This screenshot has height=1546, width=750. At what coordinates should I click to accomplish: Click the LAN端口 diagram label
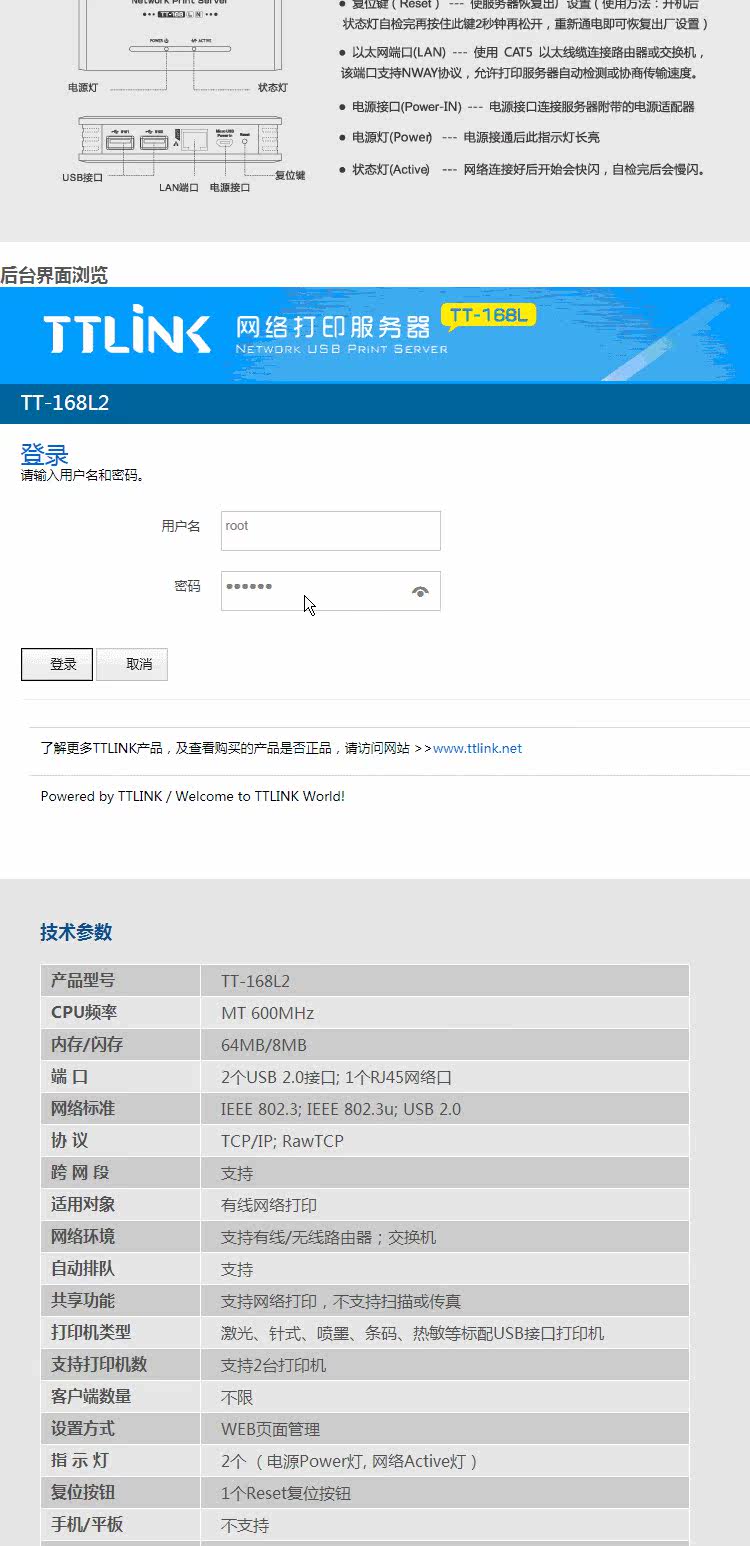[179, 187]
